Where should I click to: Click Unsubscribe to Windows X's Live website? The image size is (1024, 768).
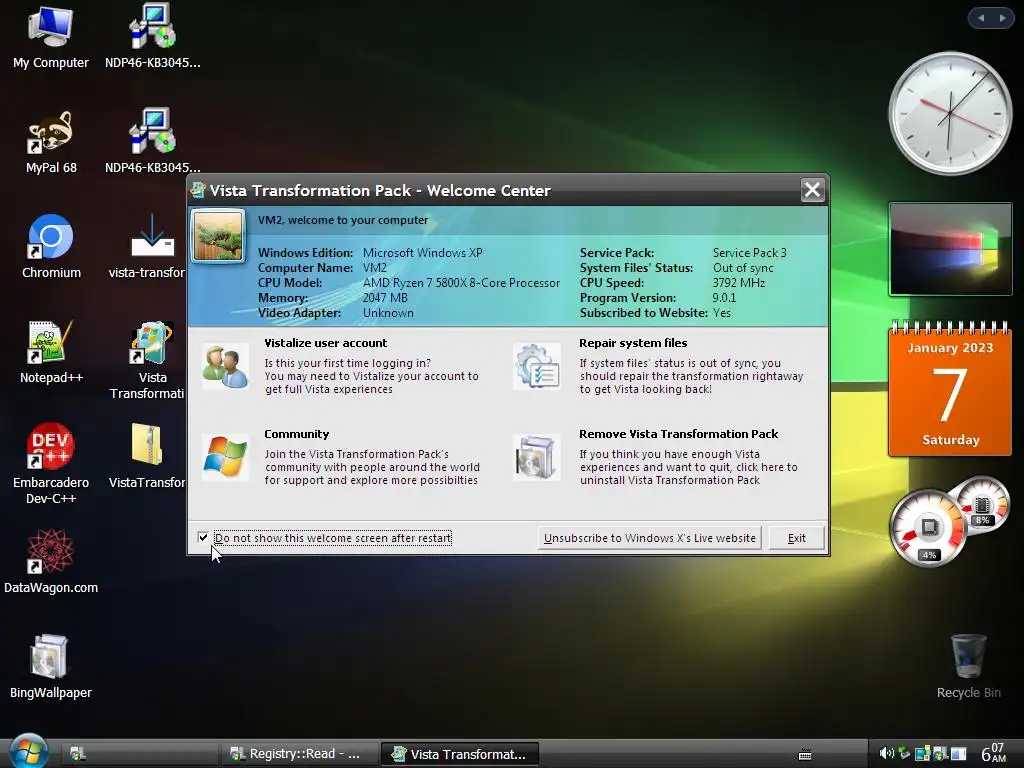coord(650,538)
